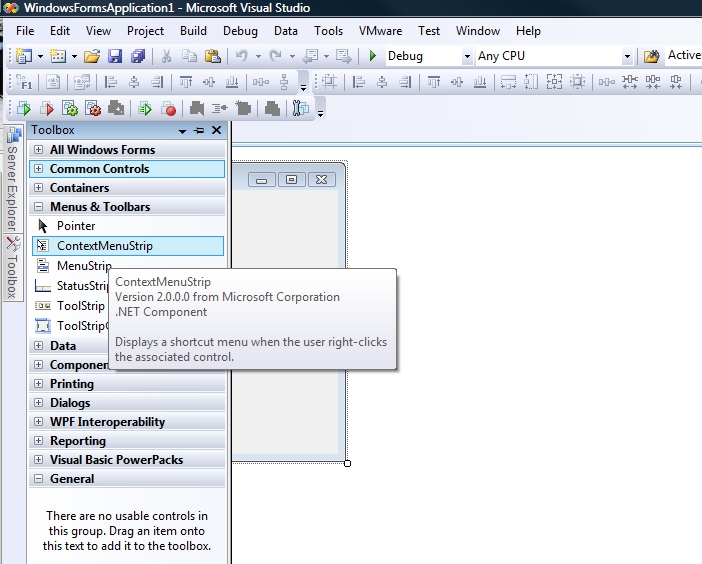Image resolution: width=702 pixels, height=564 pixels.
Task: Close the Toolbox panel
Action: point(216,130)
